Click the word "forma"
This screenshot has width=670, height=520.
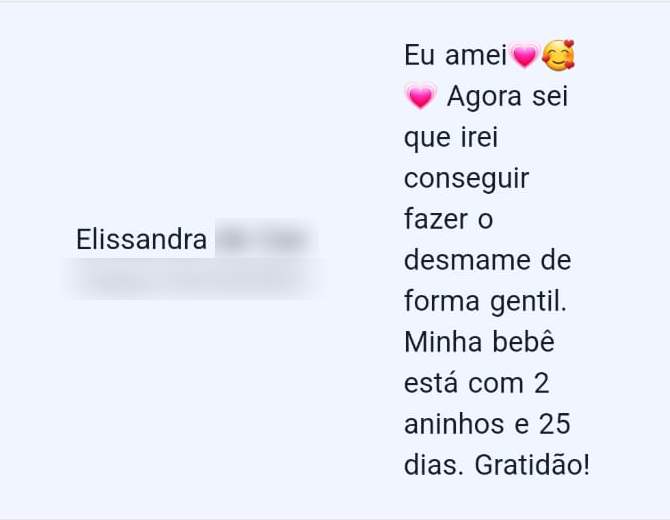[439, 301]
